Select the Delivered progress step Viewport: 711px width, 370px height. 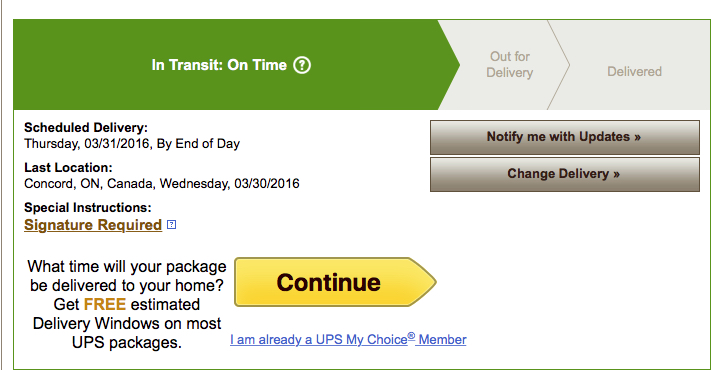tap(634, 71)
